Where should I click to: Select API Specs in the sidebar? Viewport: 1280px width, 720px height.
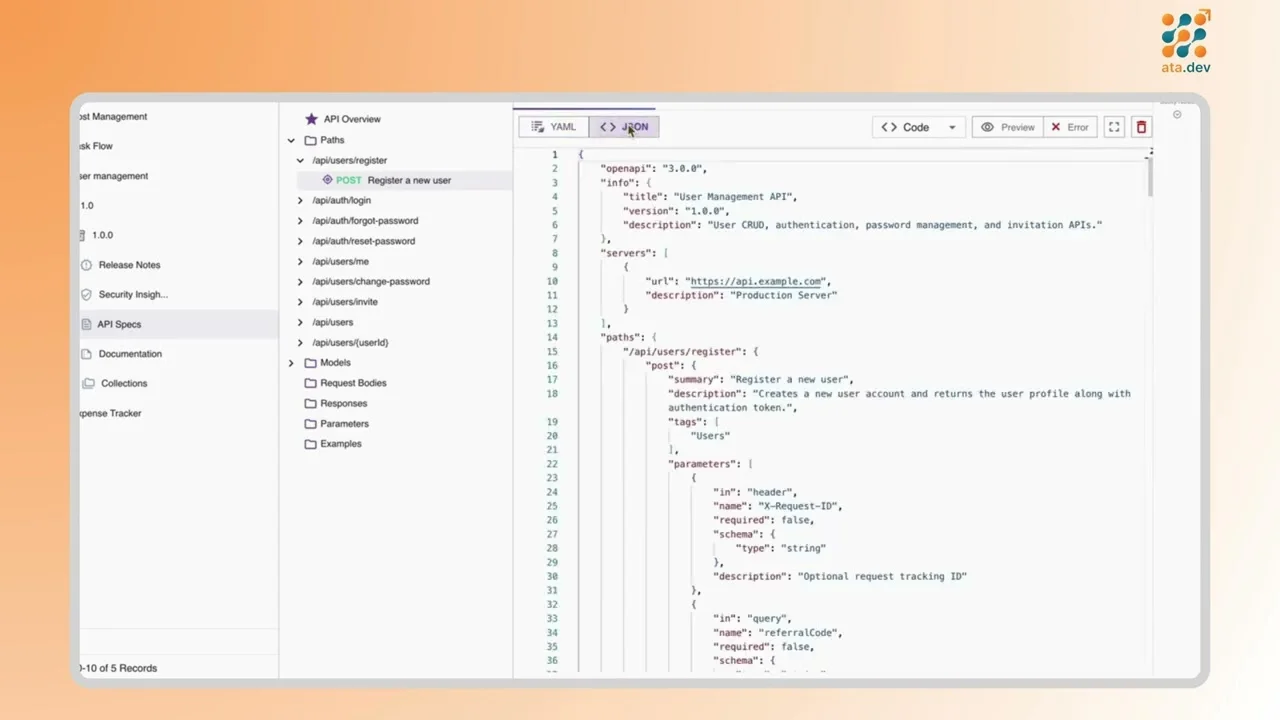coord(118,324)
